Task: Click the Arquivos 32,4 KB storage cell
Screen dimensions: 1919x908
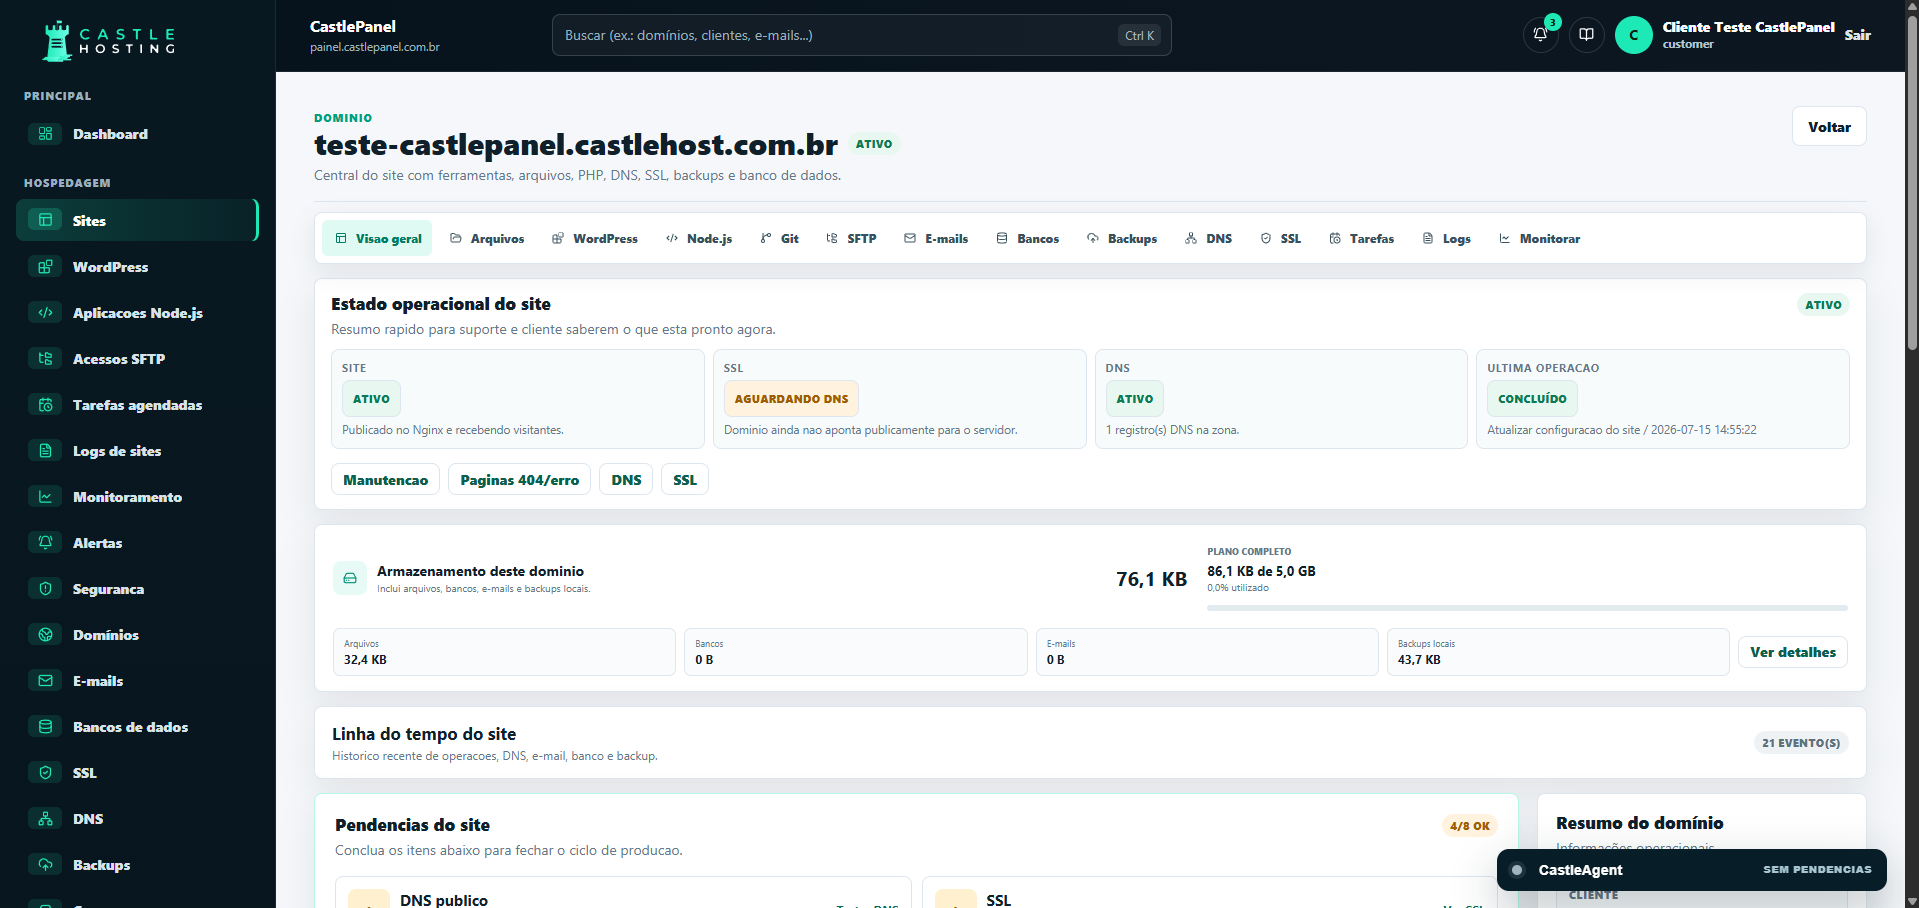Action: [504, 652]
